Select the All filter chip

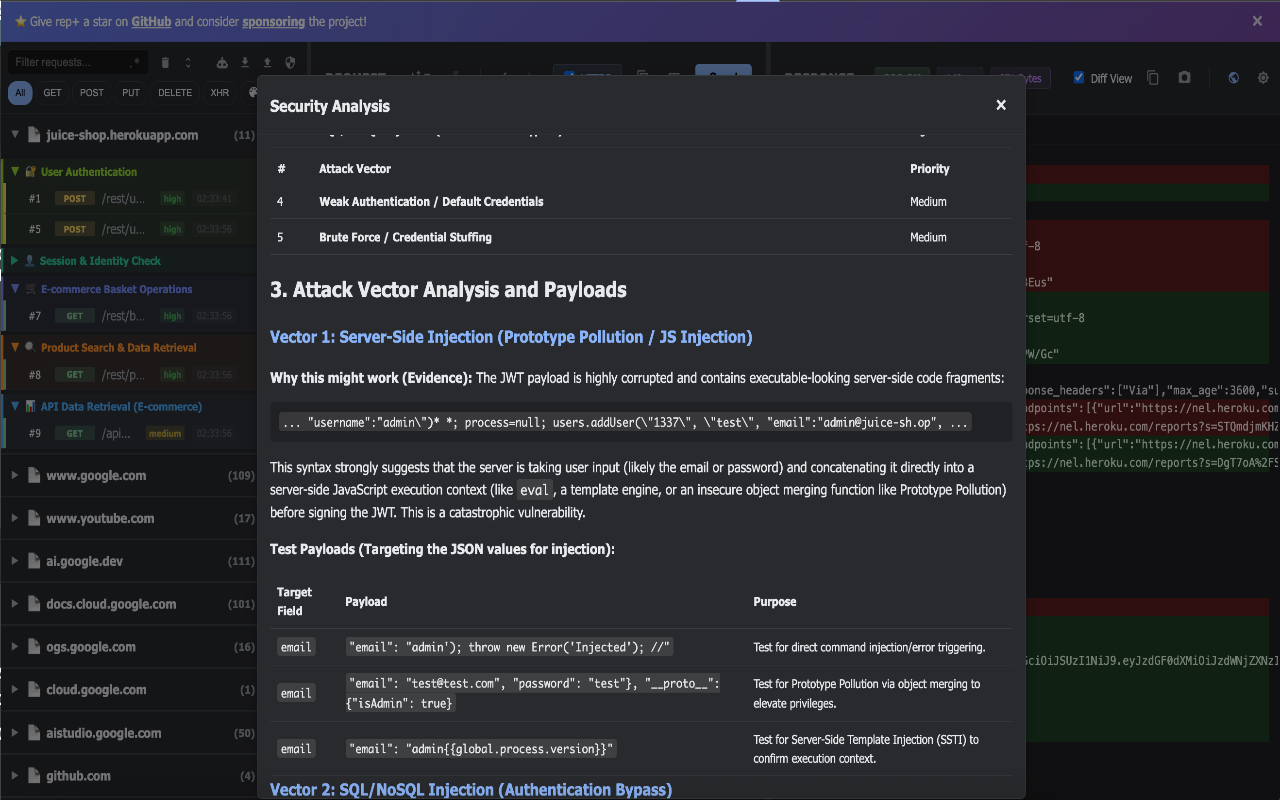point(20,93)
